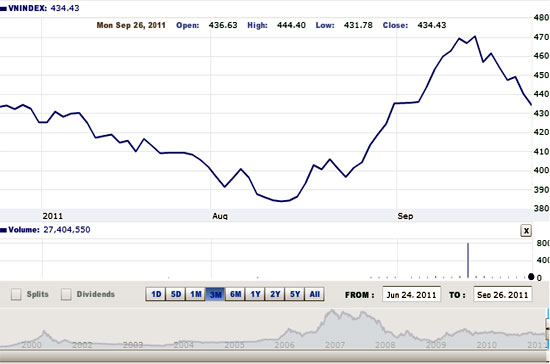The image size is (550, 364).
Task: Click the Sep label on the time axis
Action: click(x=405, y=216)
